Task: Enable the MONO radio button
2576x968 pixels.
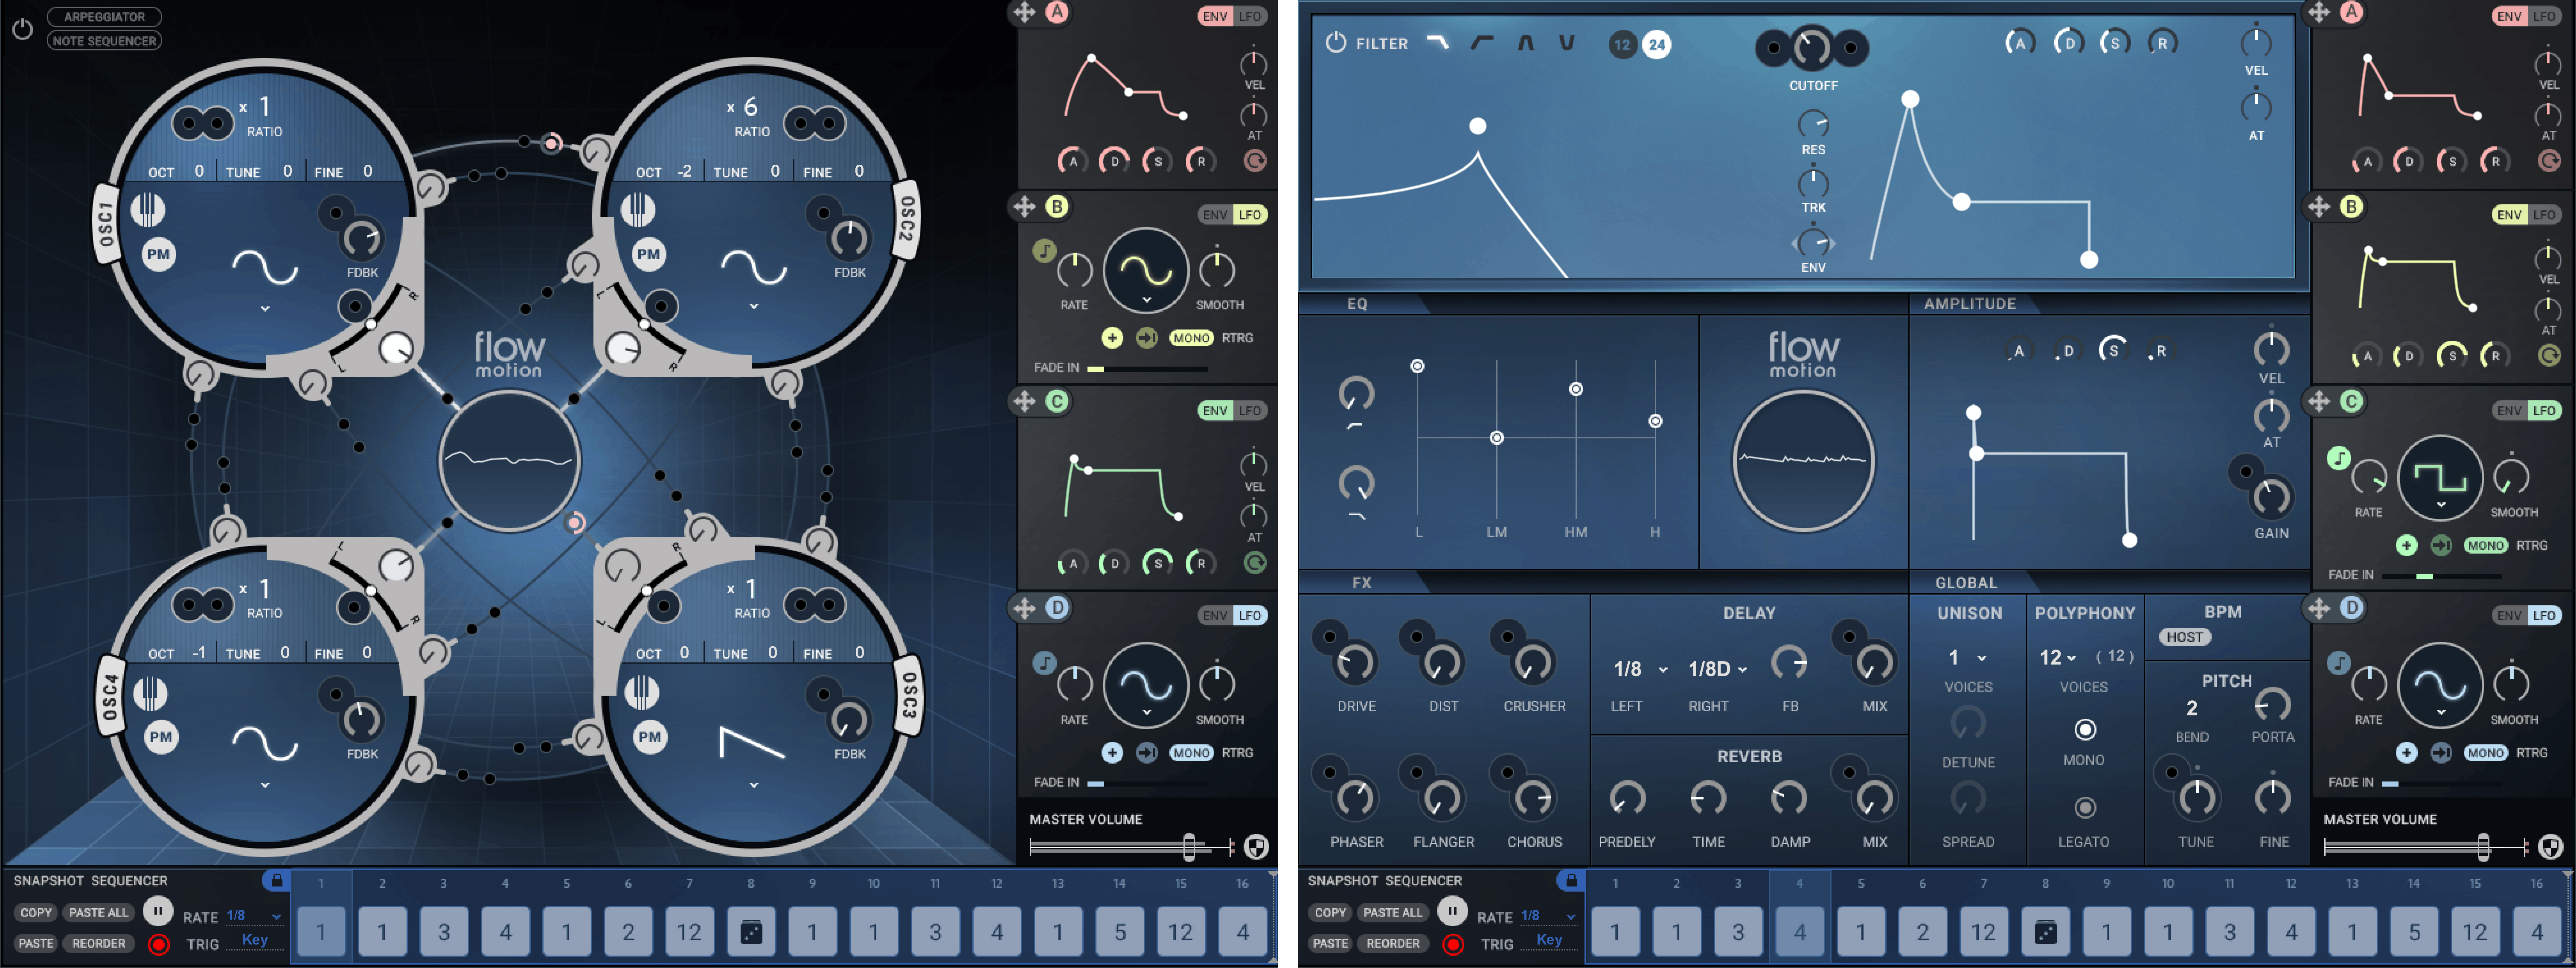Action: 2084,729
